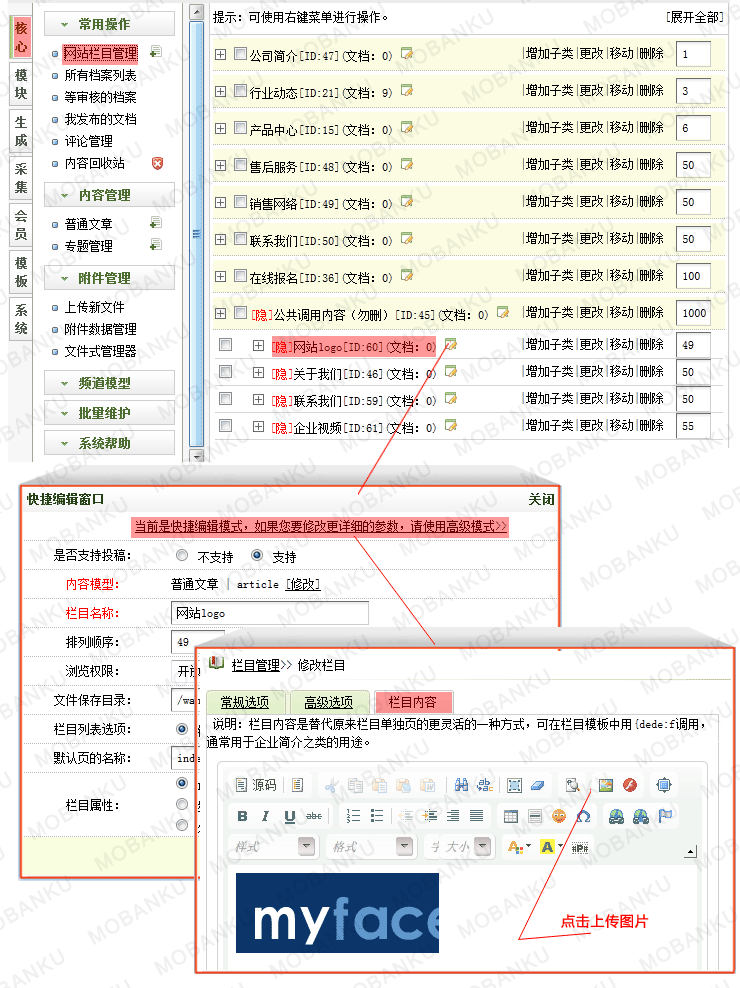Viewport: 740px width, 988px height.
Task: Click the horizontal line icon in editor
Action: click(535, 817)
